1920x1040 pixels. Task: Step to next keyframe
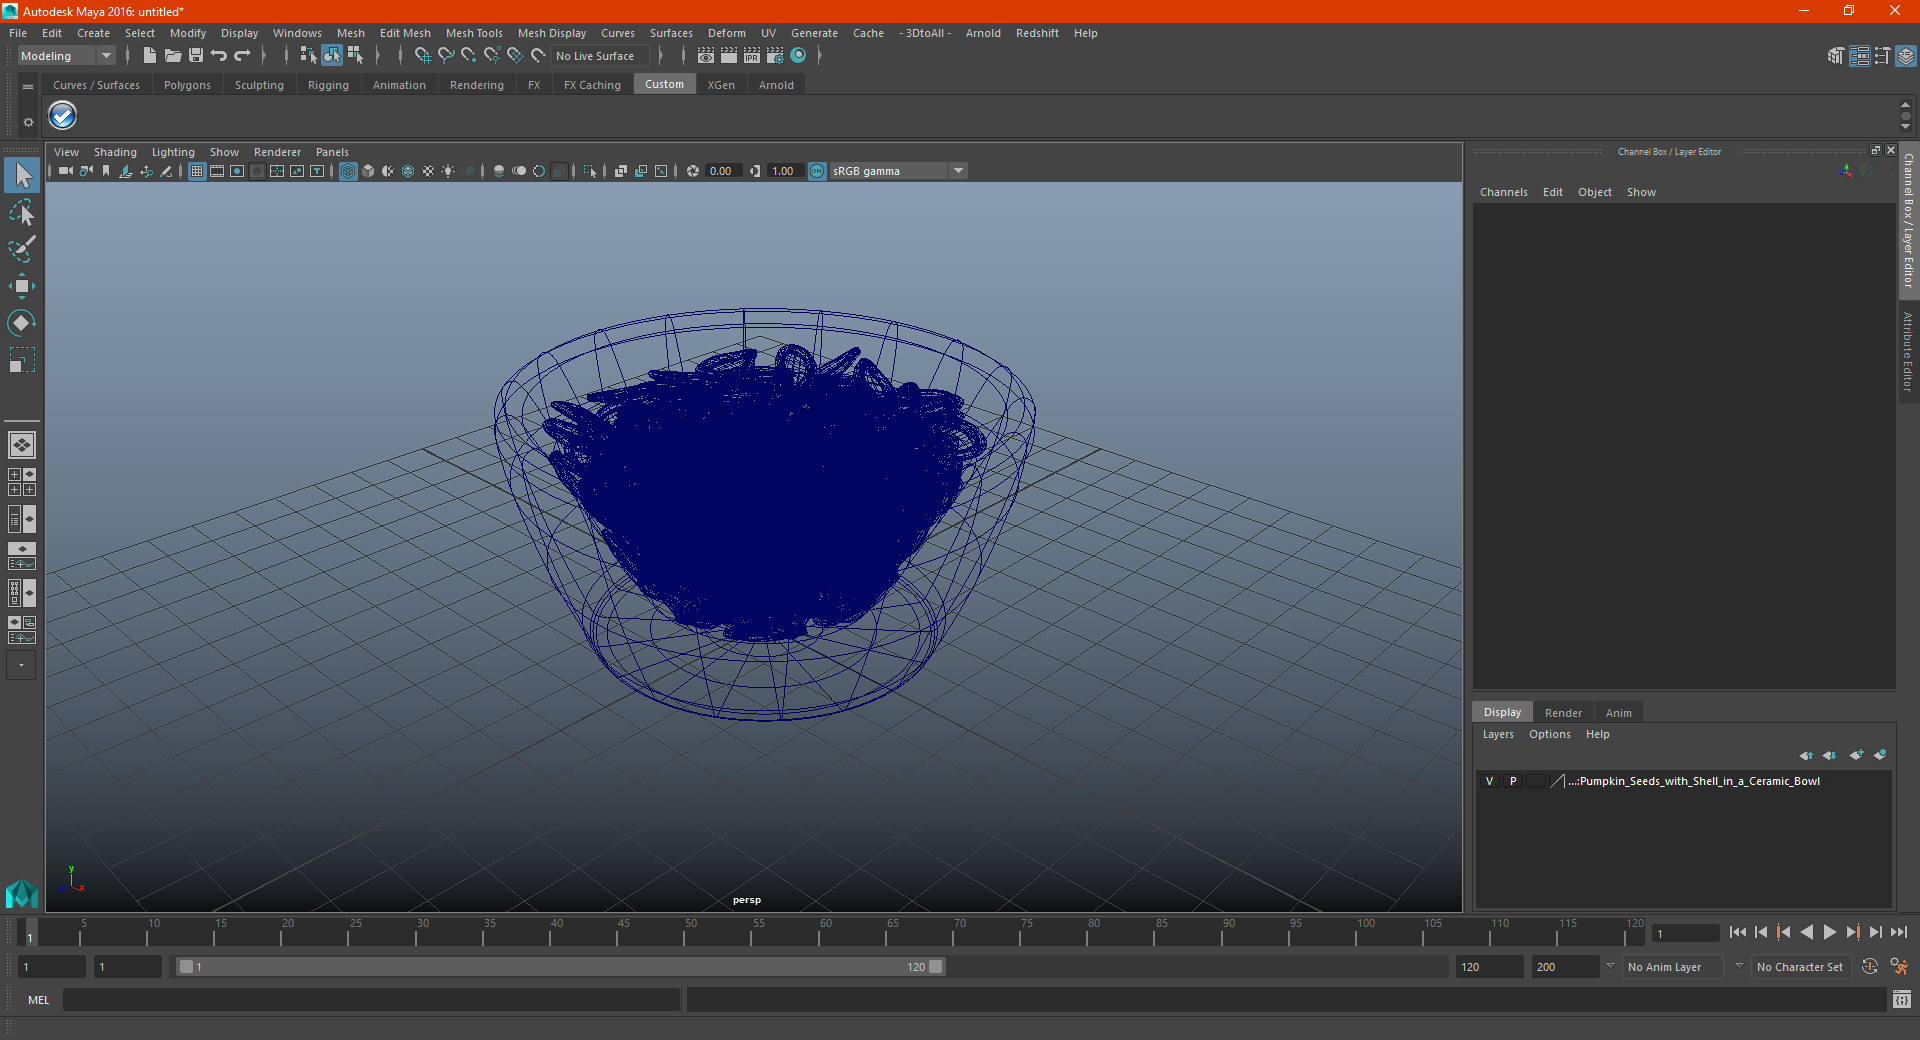click(x=1853, y=932)
